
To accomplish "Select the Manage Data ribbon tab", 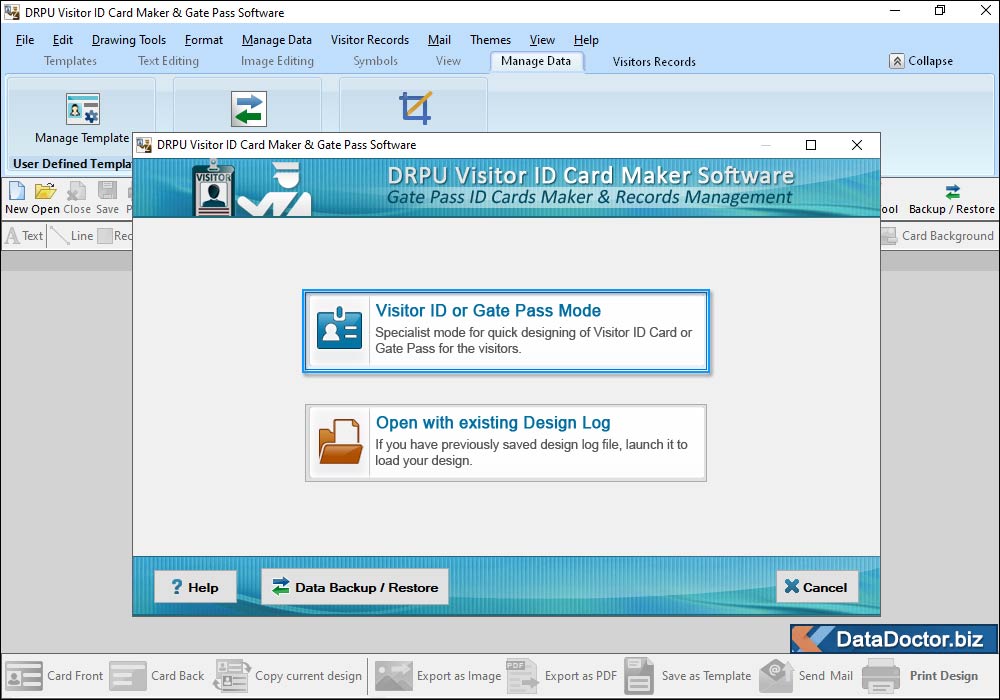I will pyautogui.click(x=536, y=61).
